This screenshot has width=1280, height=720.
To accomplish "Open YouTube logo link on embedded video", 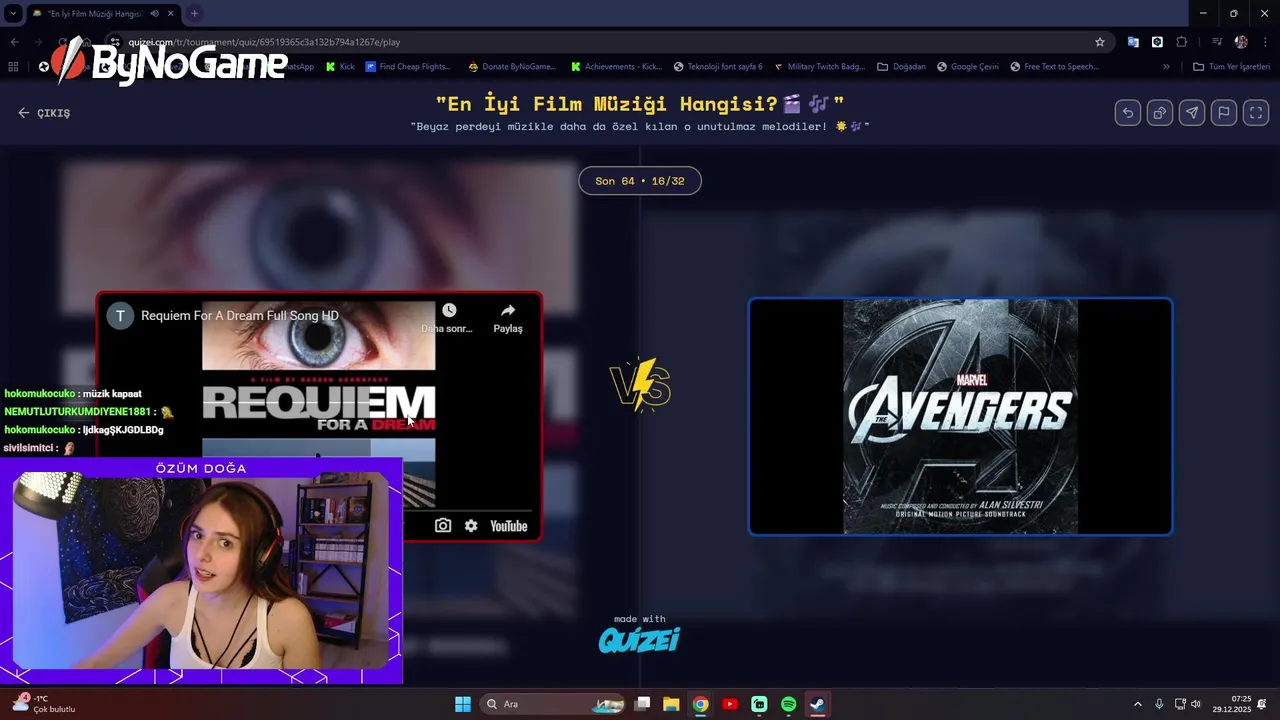I will click(x=508, y=526).
